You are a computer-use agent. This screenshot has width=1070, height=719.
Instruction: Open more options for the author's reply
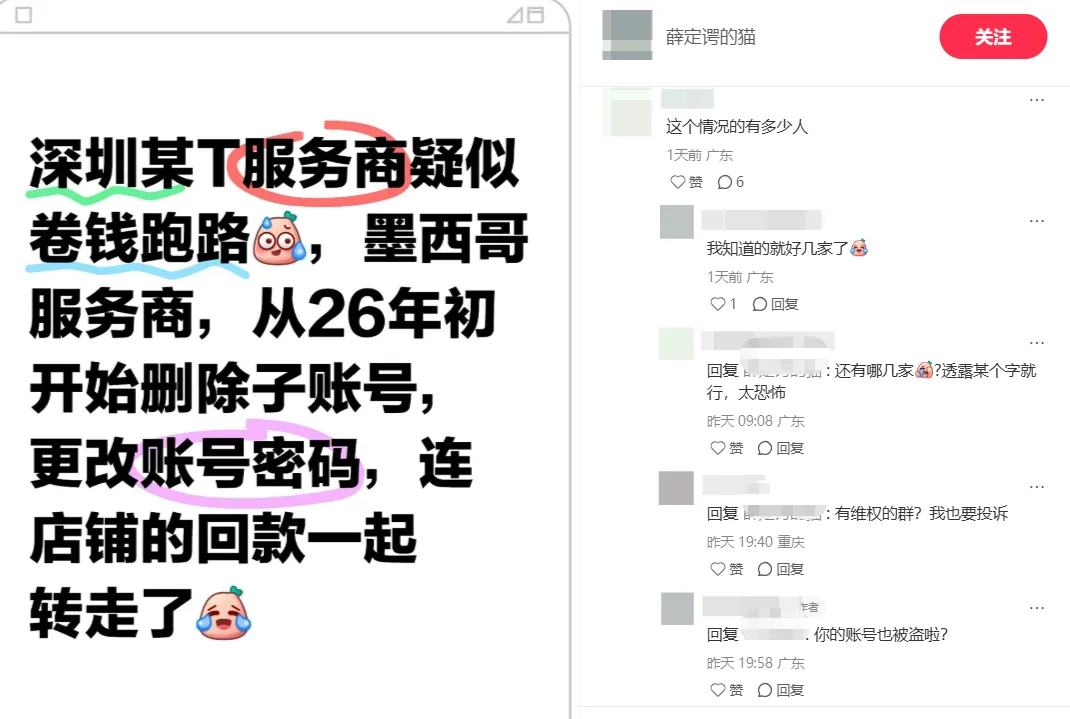pyautogui.click(x=1037, y=608)
